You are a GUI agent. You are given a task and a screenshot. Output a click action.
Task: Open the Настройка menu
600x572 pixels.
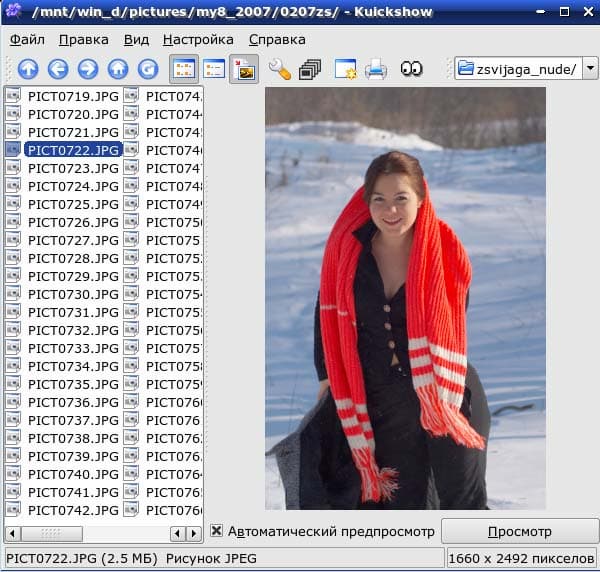tap(198, 39)
